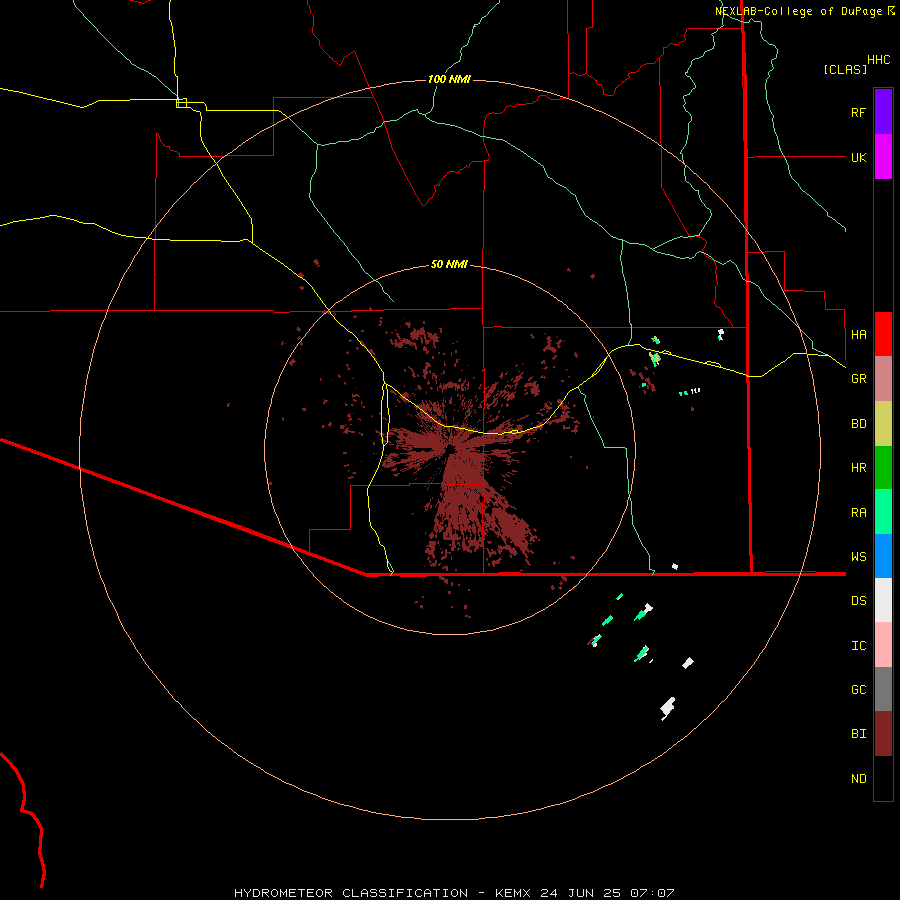Click the "RF" legend label

tap(858, 112)
